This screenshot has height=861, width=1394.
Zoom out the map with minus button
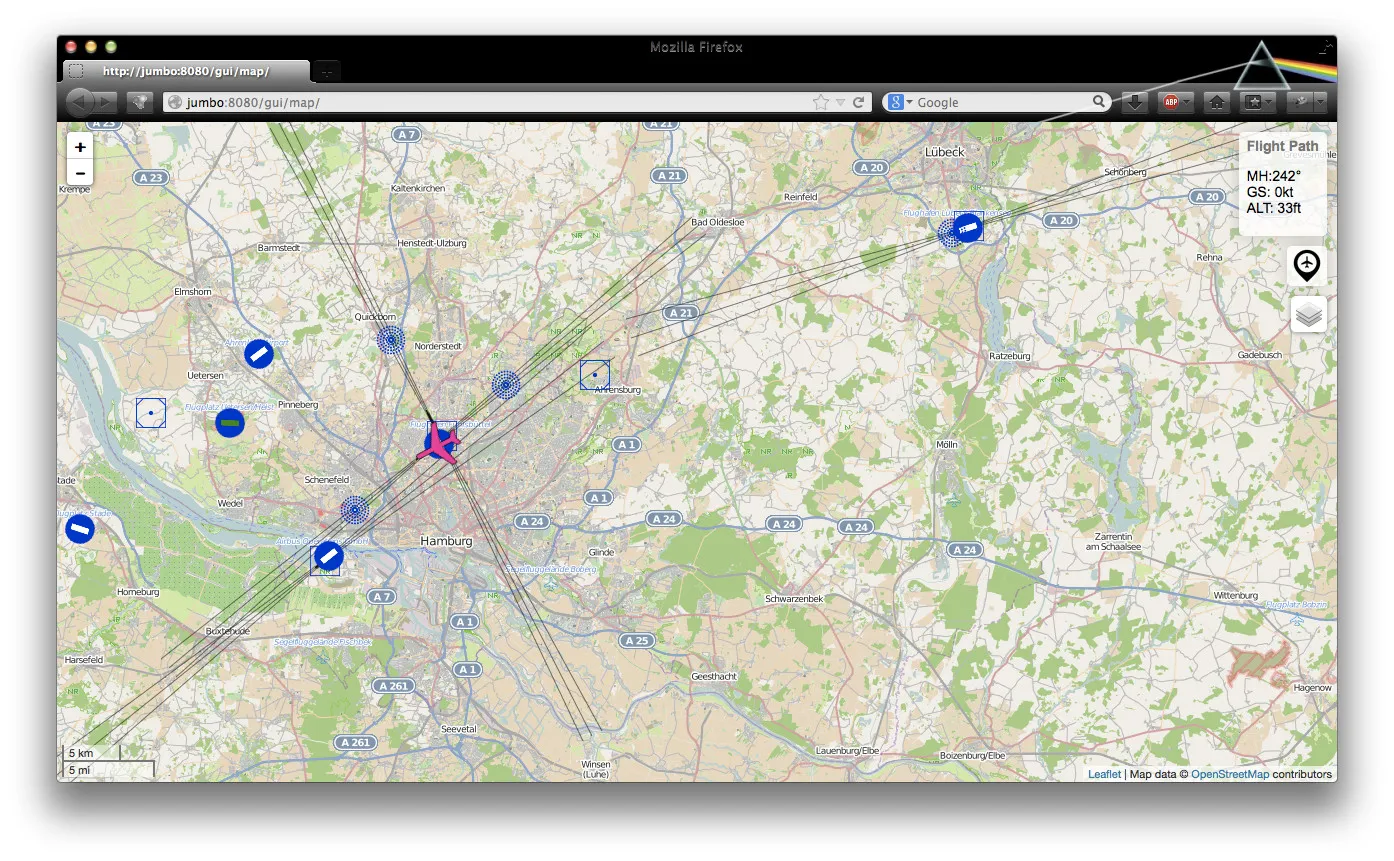point(80,173)
